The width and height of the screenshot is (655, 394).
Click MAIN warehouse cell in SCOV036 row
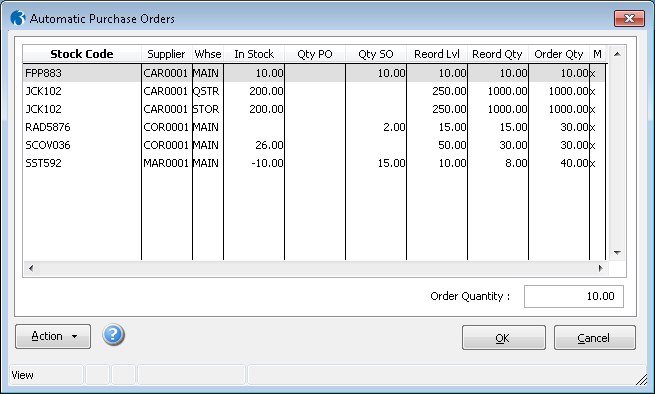[206, 145]
